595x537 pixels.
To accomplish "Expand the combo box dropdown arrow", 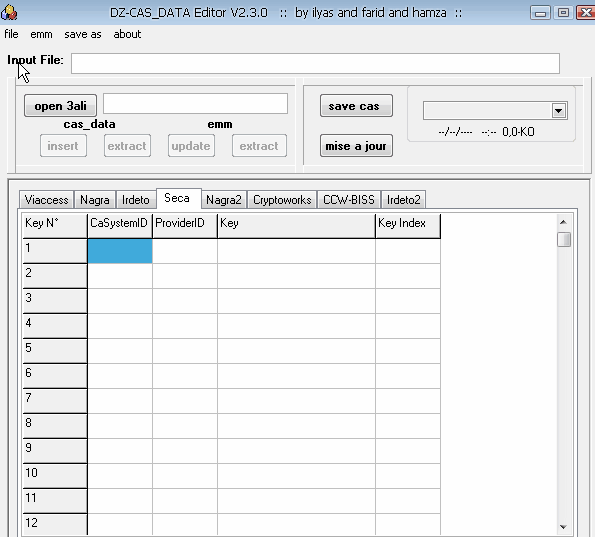I will (x=558, y=111).
